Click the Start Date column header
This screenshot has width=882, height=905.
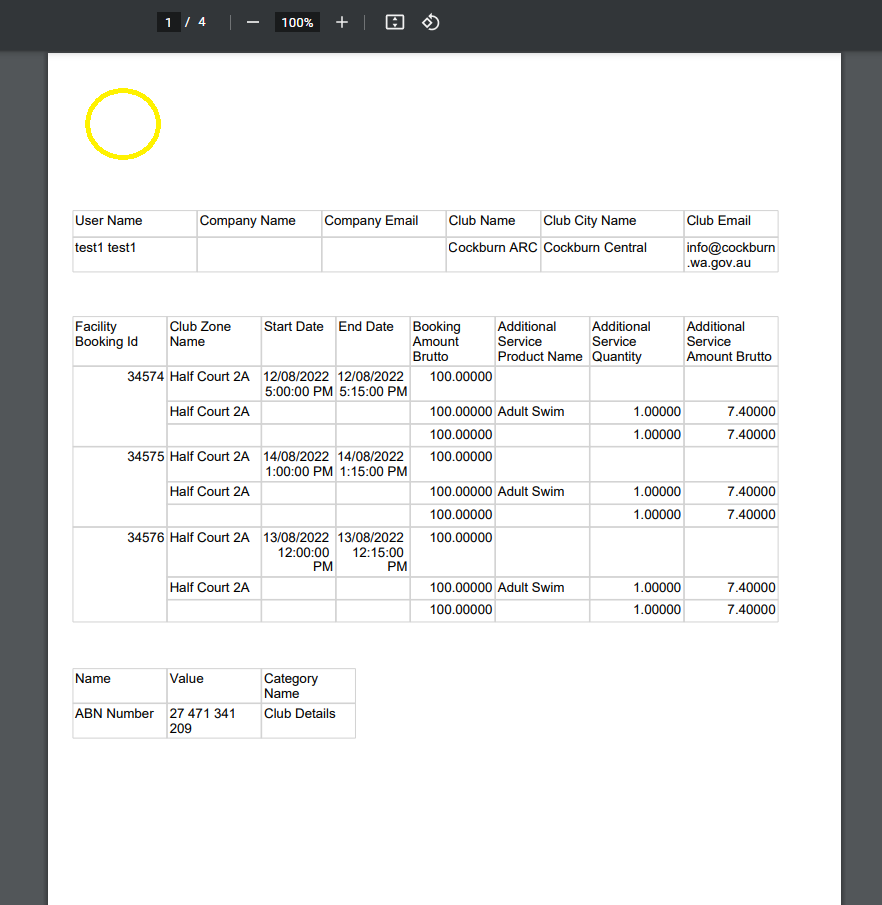click(294, 327)
